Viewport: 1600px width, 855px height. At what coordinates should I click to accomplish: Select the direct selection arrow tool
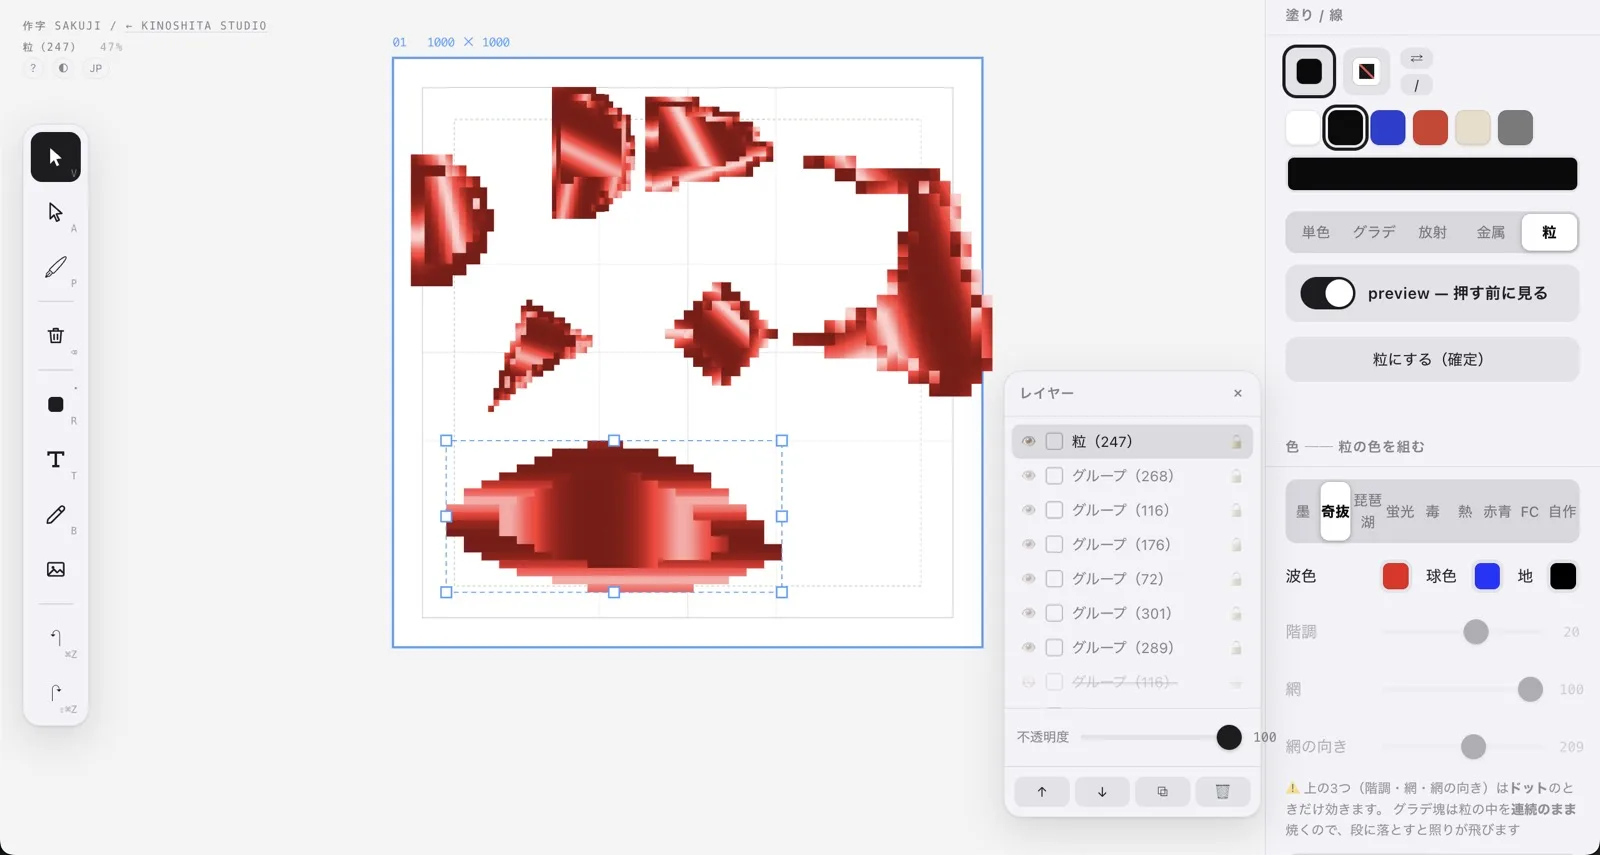(x=55, y=212)
